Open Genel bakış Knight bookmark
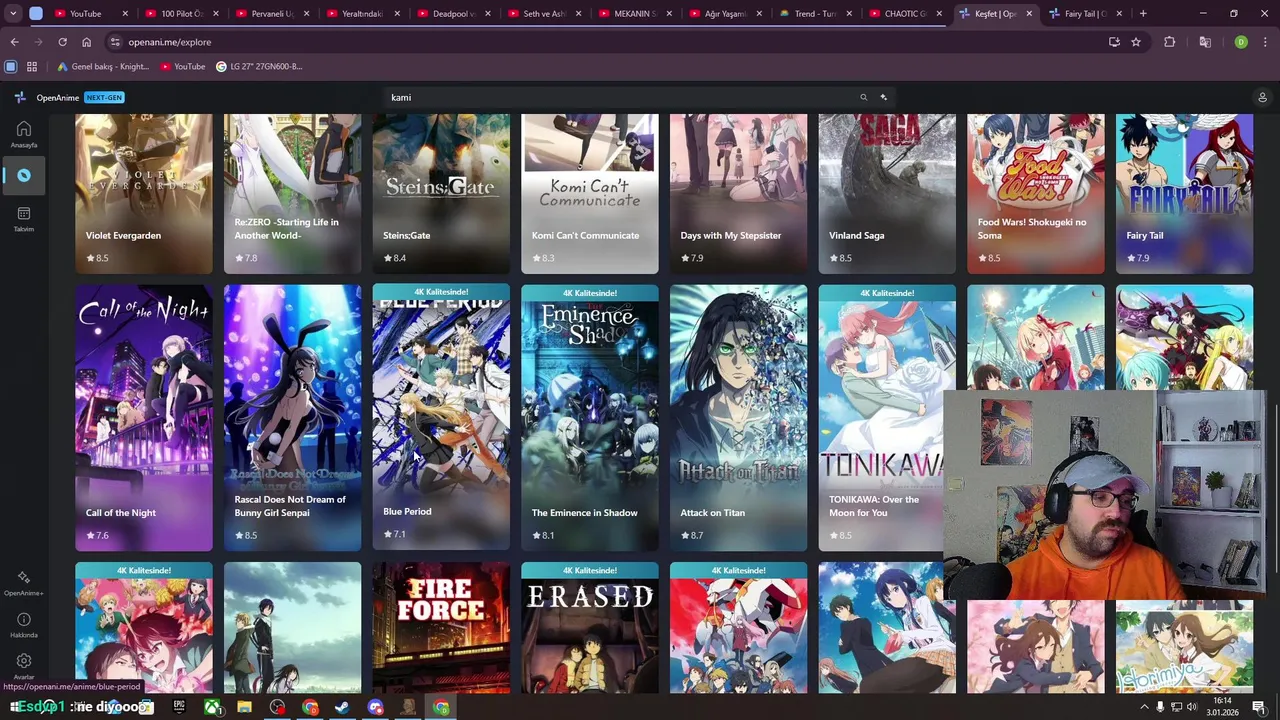1280x720 pixels. point(103,66)
